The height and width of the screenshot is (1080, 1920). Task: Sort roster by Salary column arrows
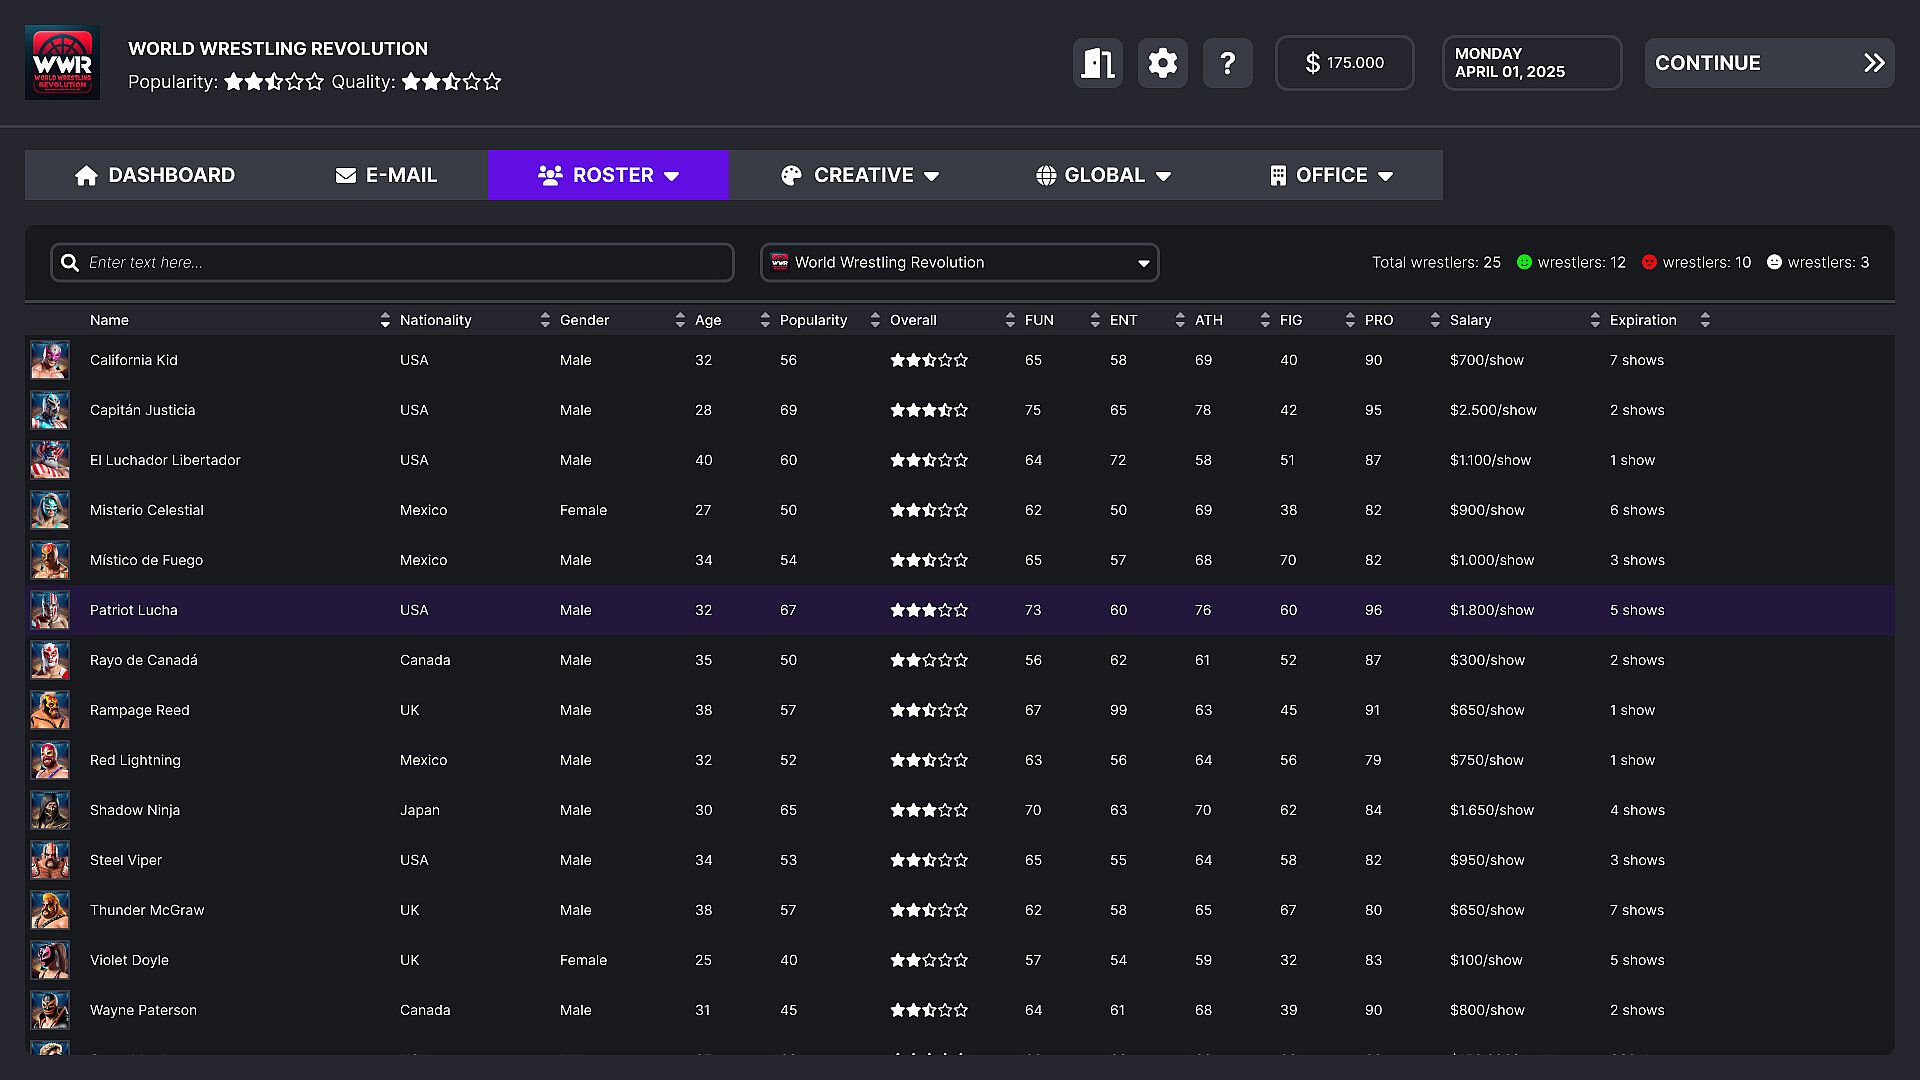click(1595, 320)
